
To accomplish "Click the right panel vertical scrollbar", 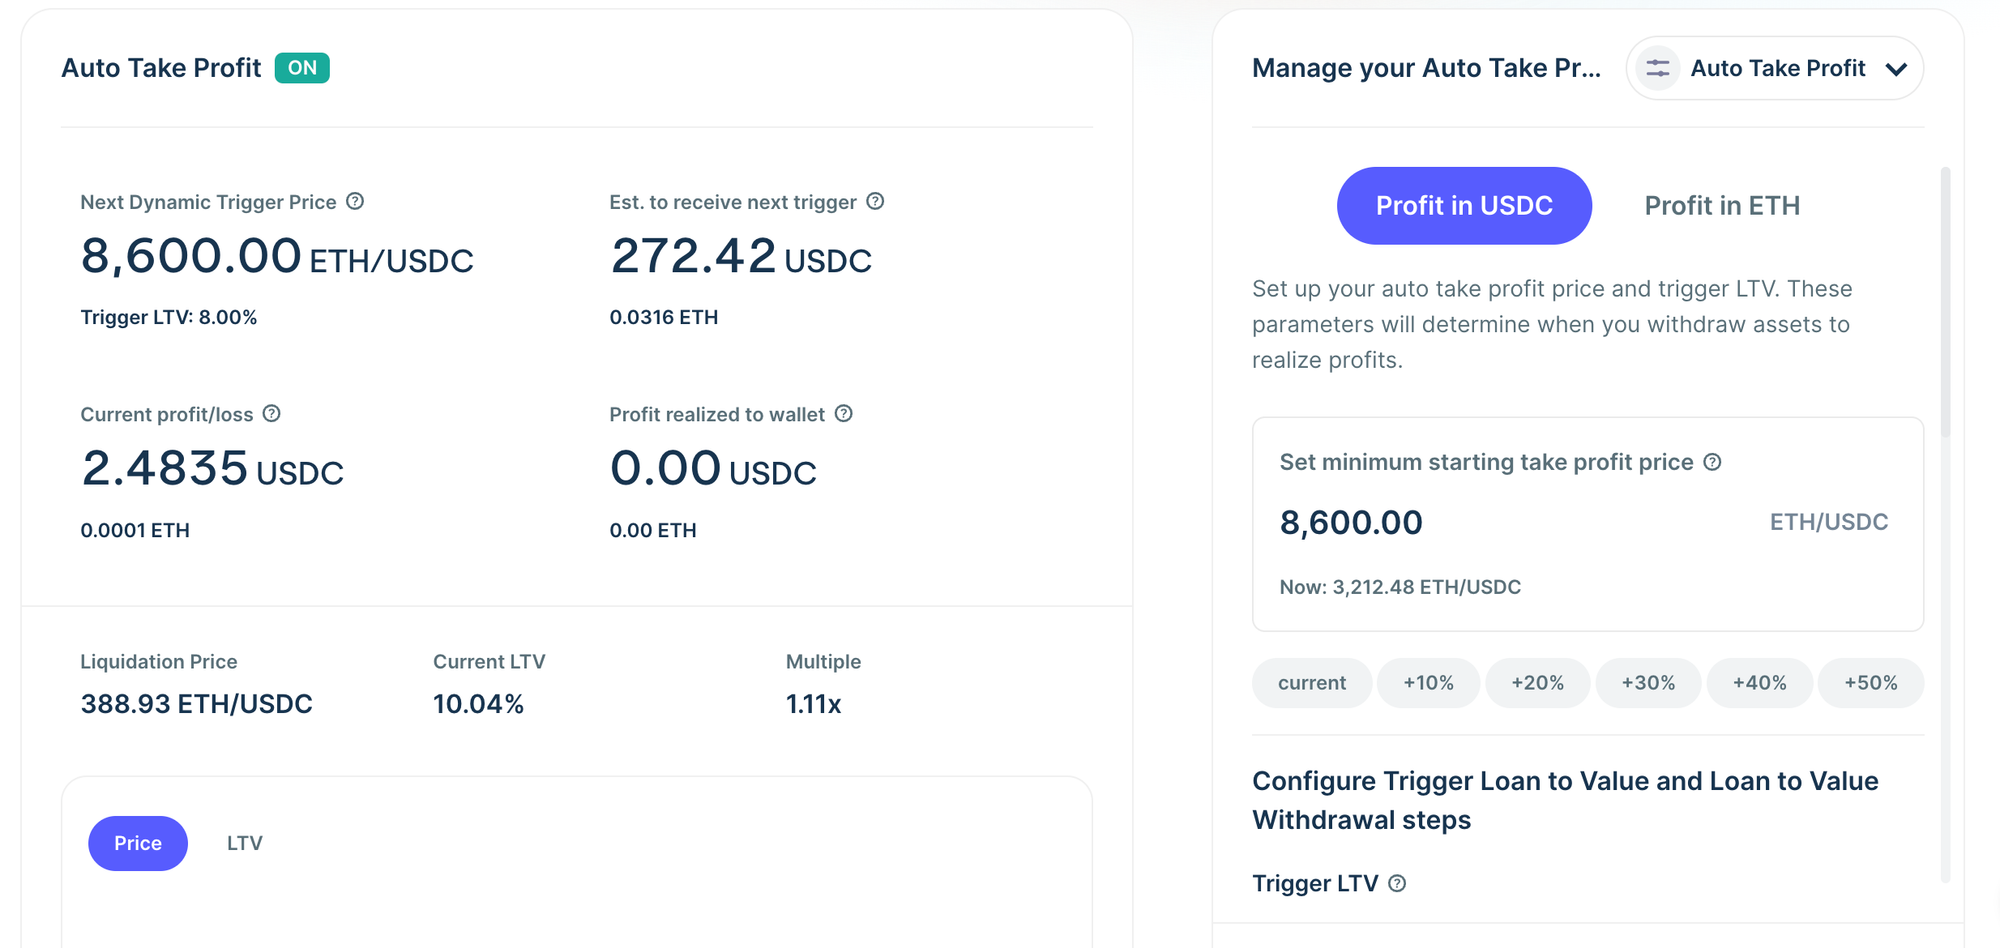I will coord(1945,303).
